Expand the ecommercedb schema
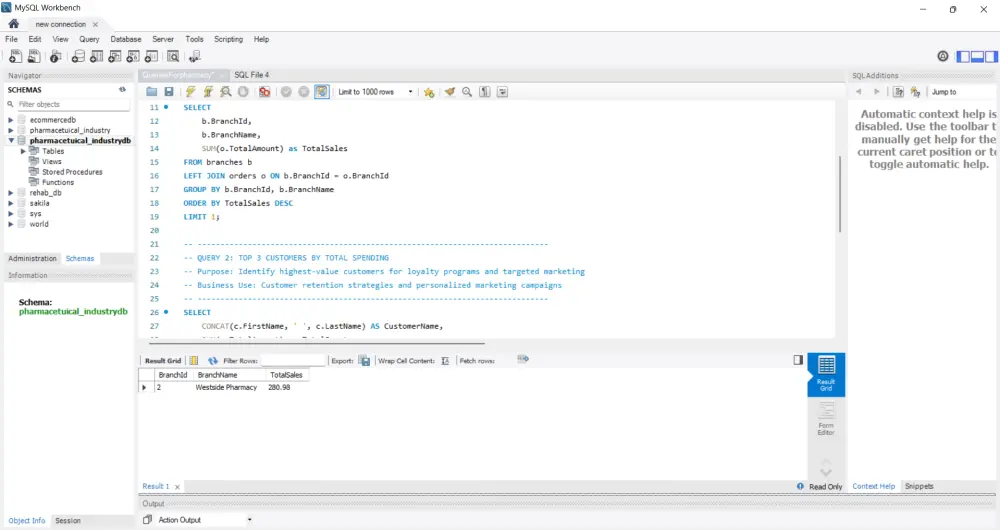Image resolution: width=1000 pixels, height=530 pixels. point(11,120)
